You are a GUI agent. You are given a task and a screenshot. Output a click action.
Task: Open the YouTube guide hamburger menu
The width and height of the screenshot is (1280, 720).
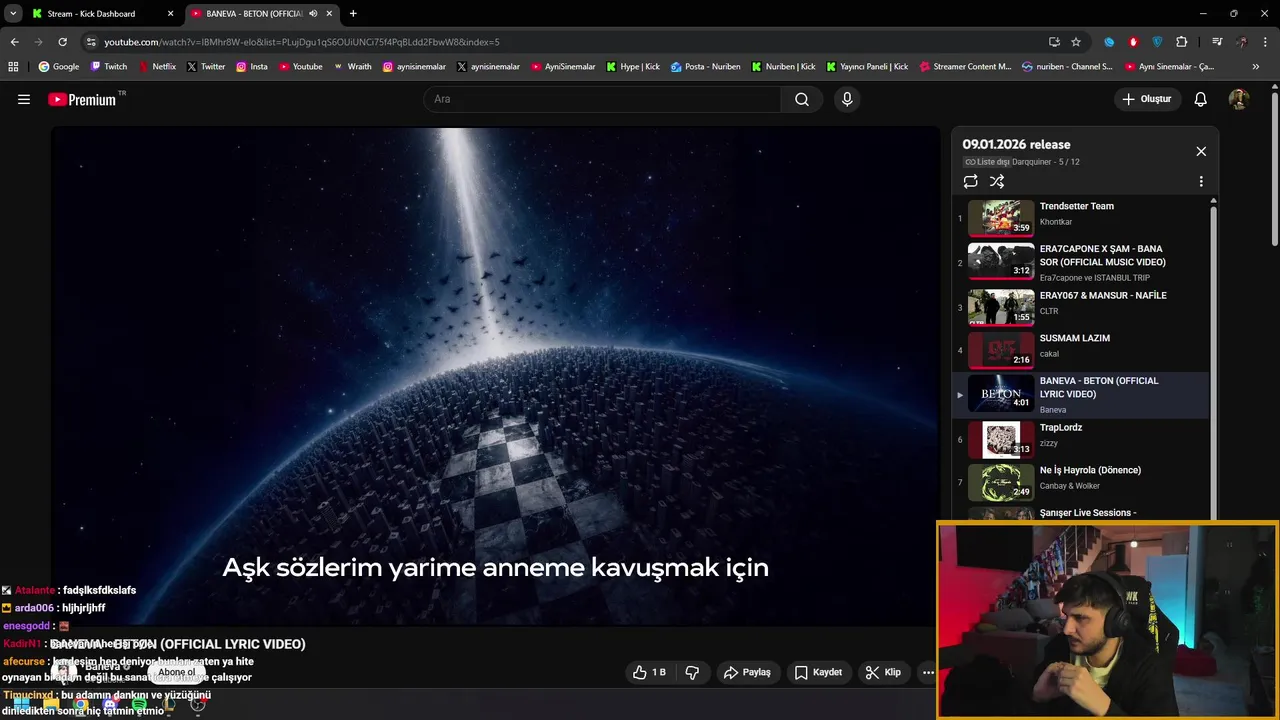click(24, 99)
